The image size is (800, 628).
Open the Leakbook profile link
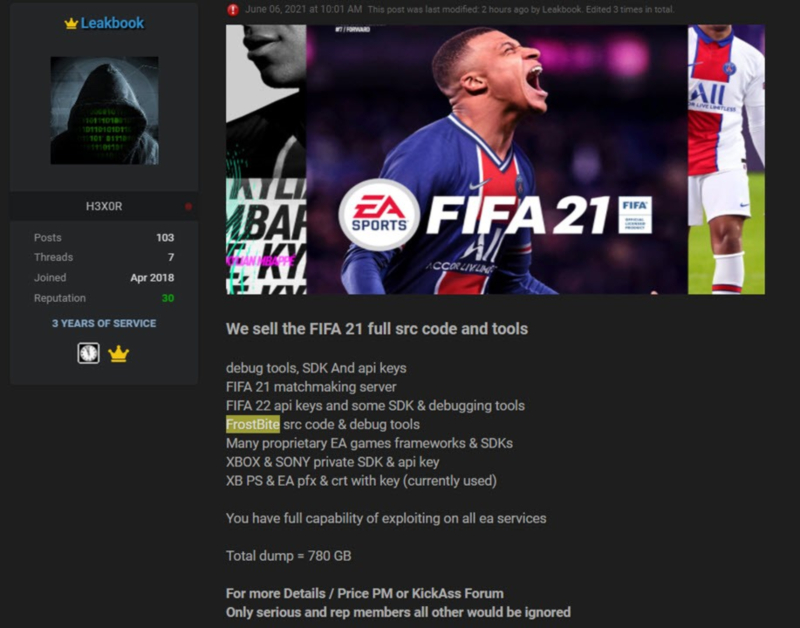click(x=112, y=23)
